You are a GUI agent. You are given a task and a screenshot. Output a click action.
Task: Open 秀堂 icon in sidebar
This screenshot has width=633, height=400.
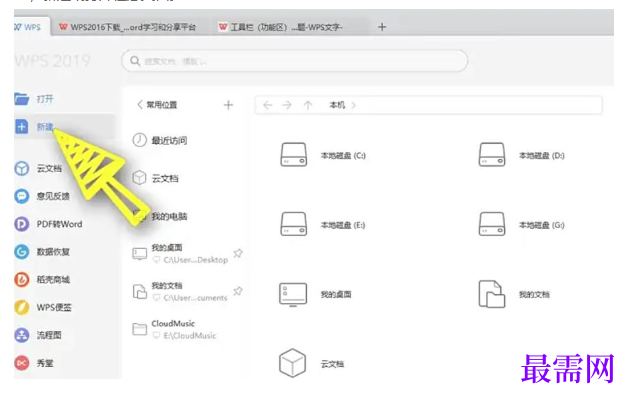(21, 363)
